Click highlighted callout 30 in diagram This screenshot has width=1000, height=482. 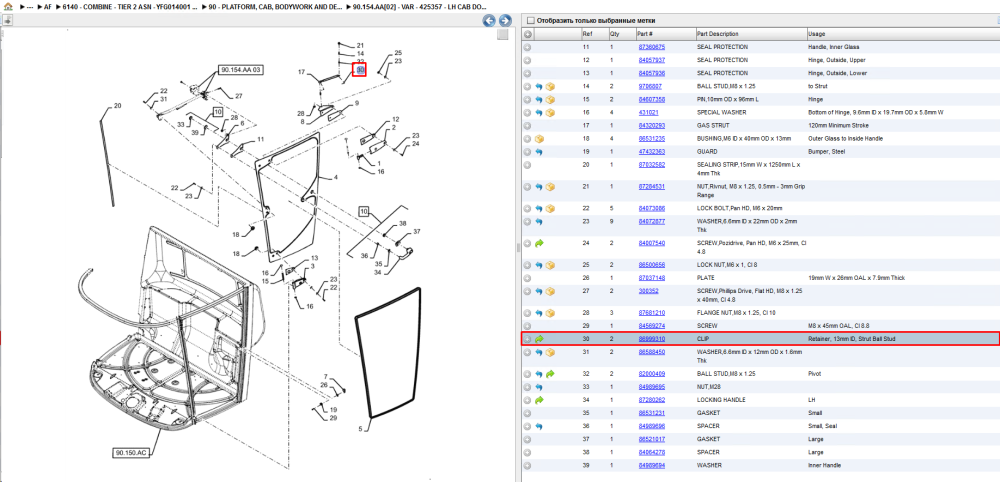tap(360, 69)
